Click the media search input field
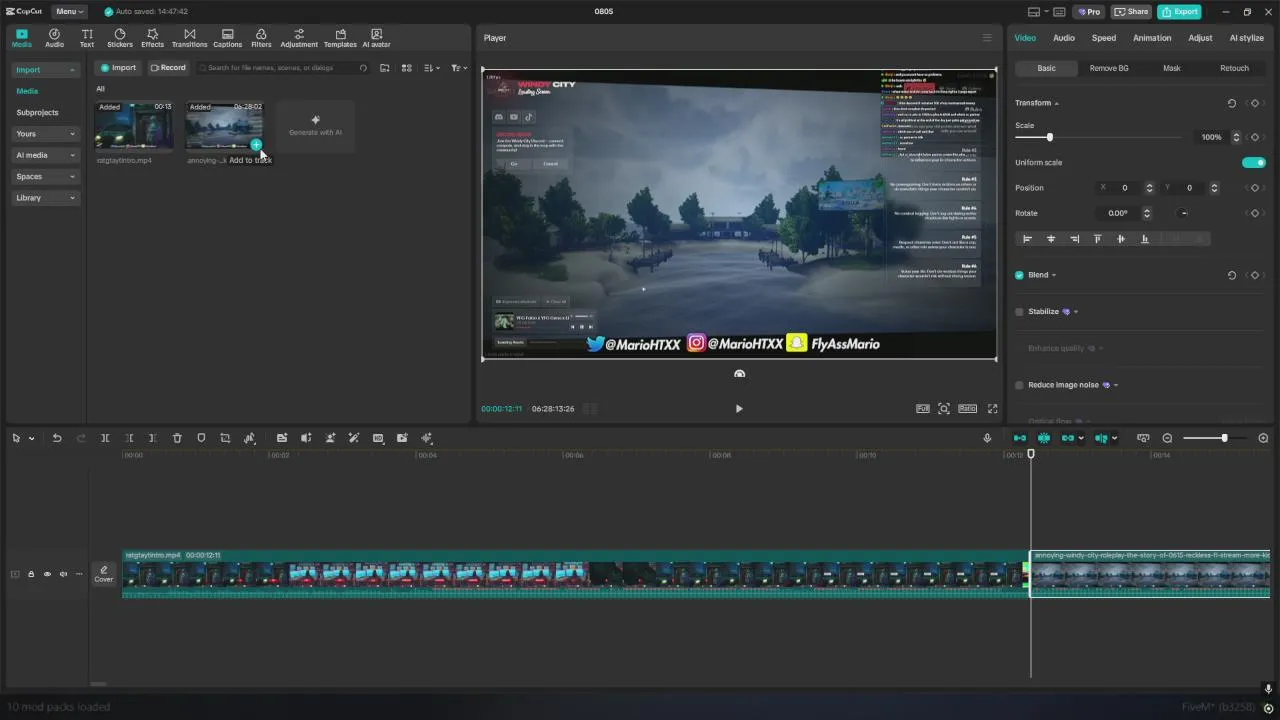This screenshot has width=1280, height=720. point(283,68)
